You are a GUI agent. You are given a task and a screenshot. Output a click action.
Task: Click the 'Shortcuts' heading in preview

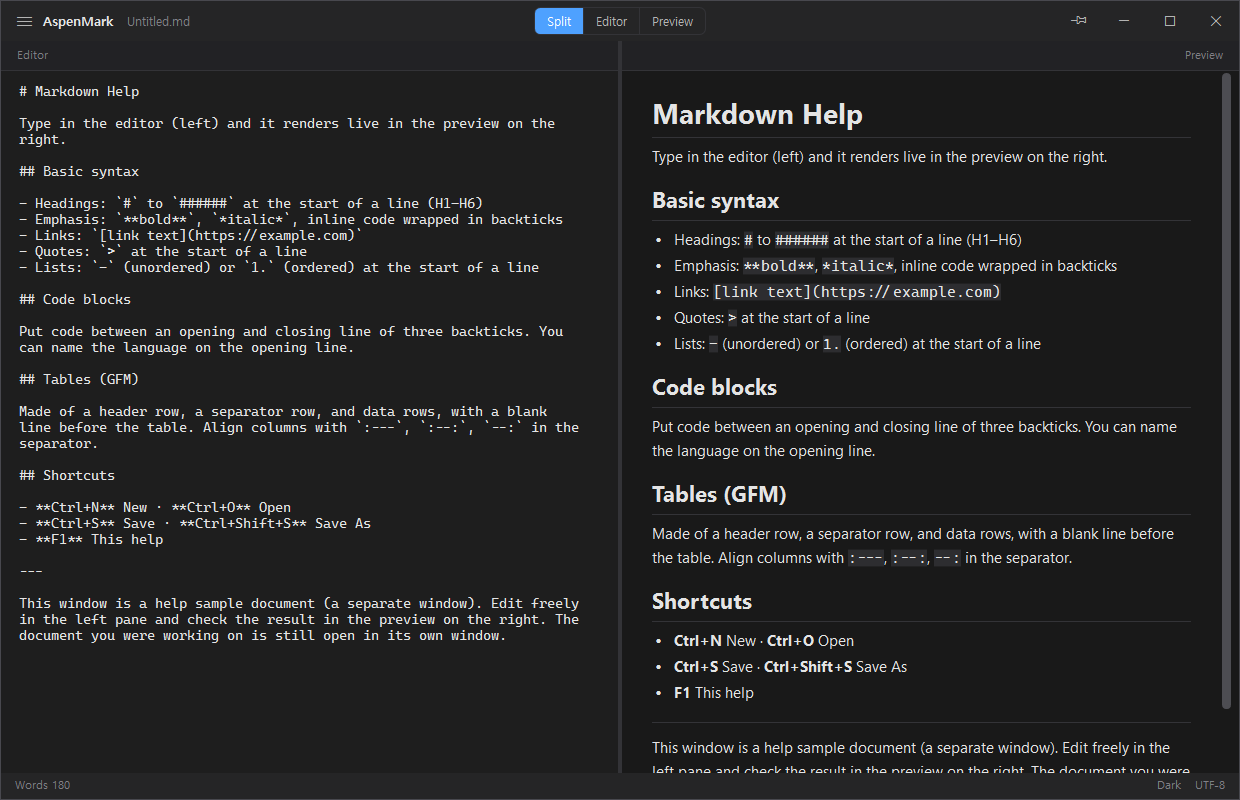701,601
